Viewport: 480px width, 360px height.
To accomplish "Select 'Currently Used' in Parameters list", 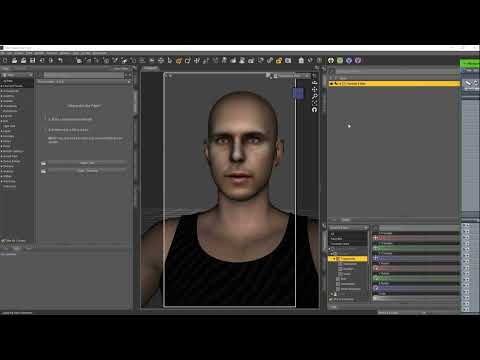I will tap(340, 244).
